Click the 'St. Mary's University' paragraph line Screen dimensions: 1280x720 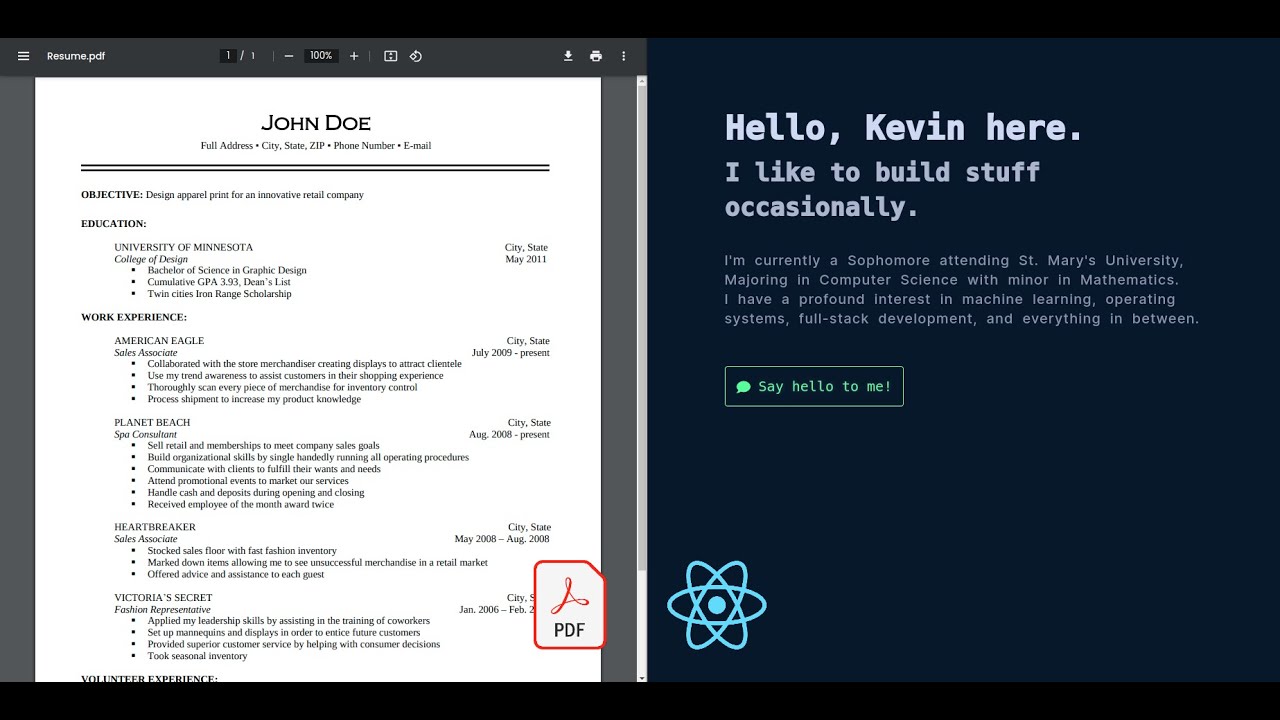coord(954,261)
